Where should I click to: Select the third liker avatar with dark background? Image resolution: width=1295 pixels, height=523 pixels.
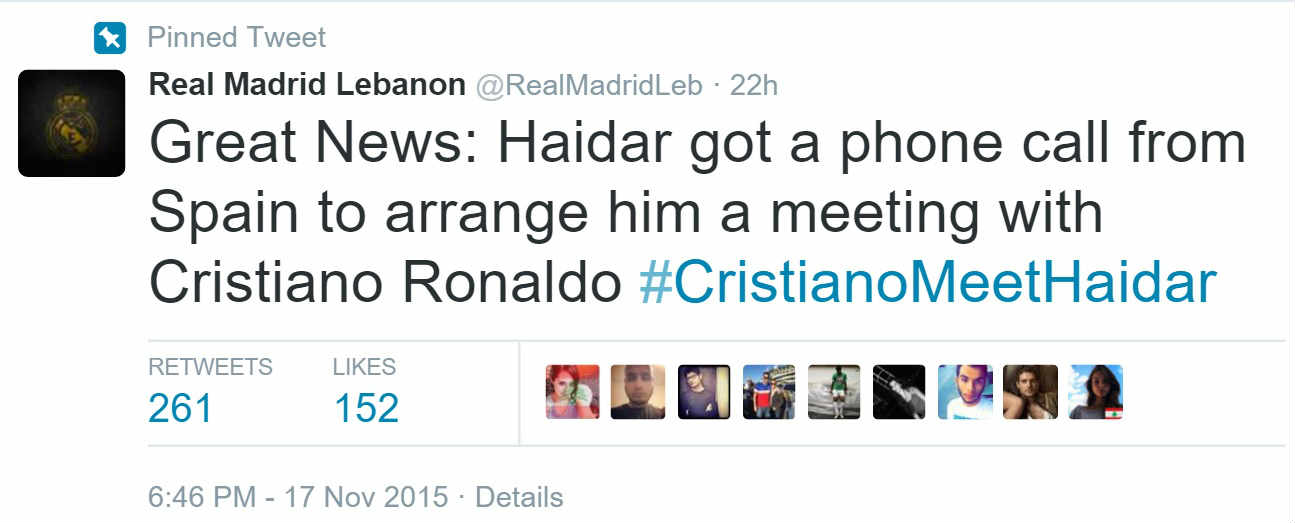[x=704, y=392]
